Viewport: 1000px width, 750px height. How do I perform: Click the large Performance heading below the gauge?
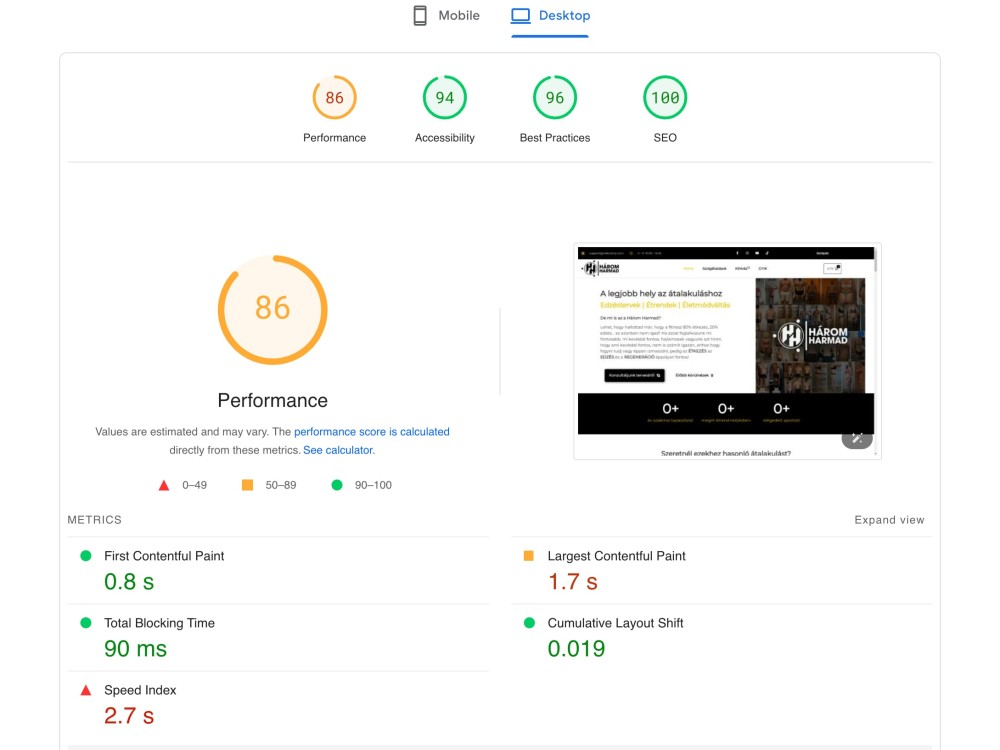click(x=272, y=401)
